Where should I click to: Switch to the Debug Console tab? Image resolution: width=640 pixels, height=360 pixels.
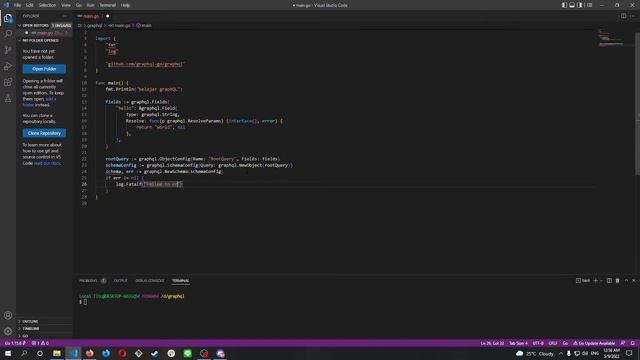click(150, 280)
